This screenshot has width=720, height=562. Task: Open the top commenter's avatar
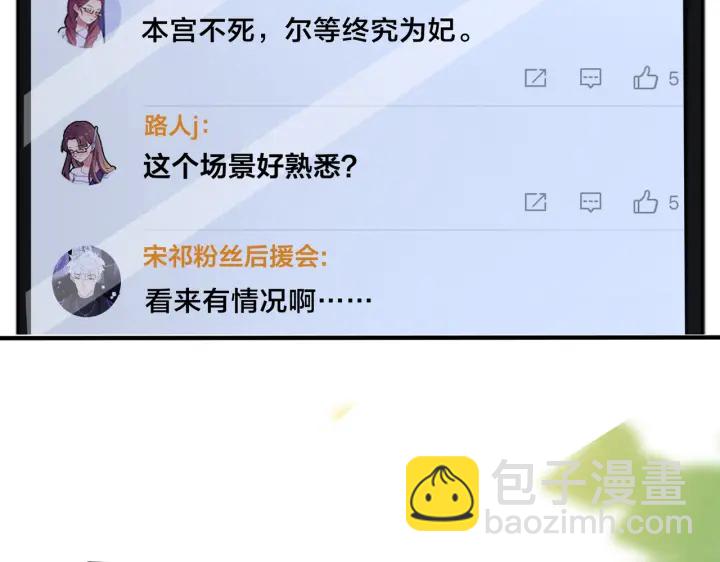pyautogui.click(x=87, y=21)
